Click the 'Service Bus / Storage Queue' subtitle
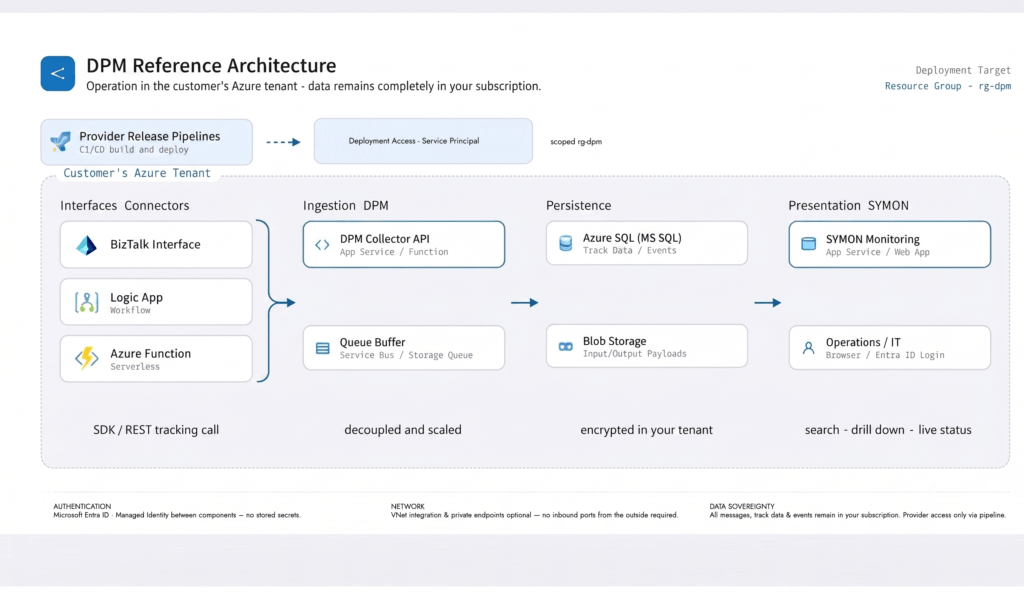This screenshot has width=1024, height=592. (406, 355)
